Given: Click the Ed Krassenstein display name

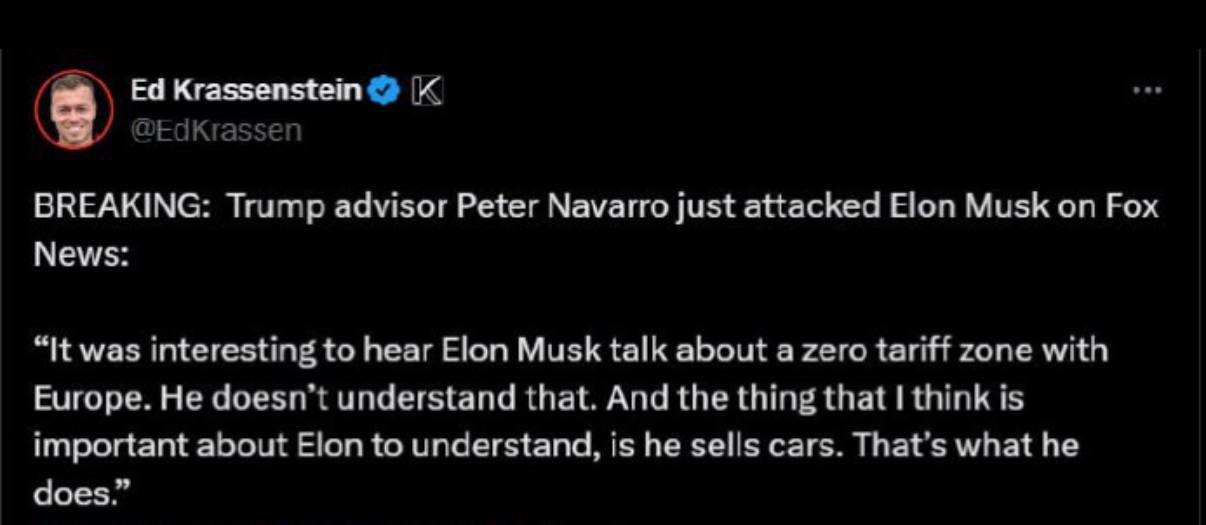Looking at the screenshot, I should [246, 91].
